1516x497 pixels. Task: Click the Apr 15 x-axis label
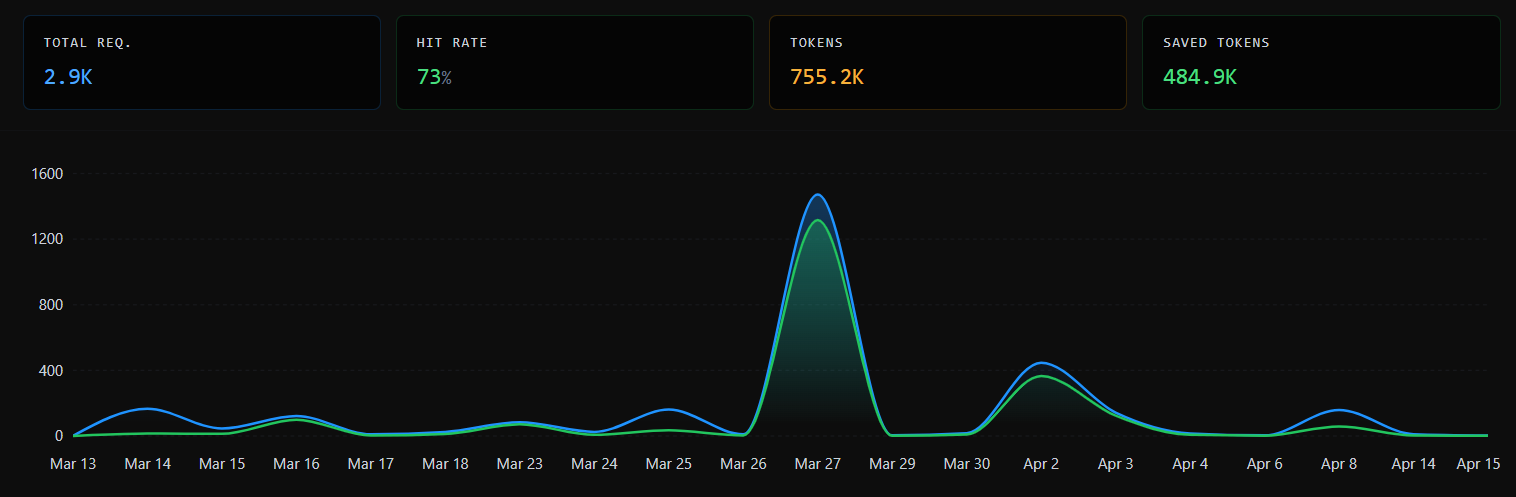1479,464
